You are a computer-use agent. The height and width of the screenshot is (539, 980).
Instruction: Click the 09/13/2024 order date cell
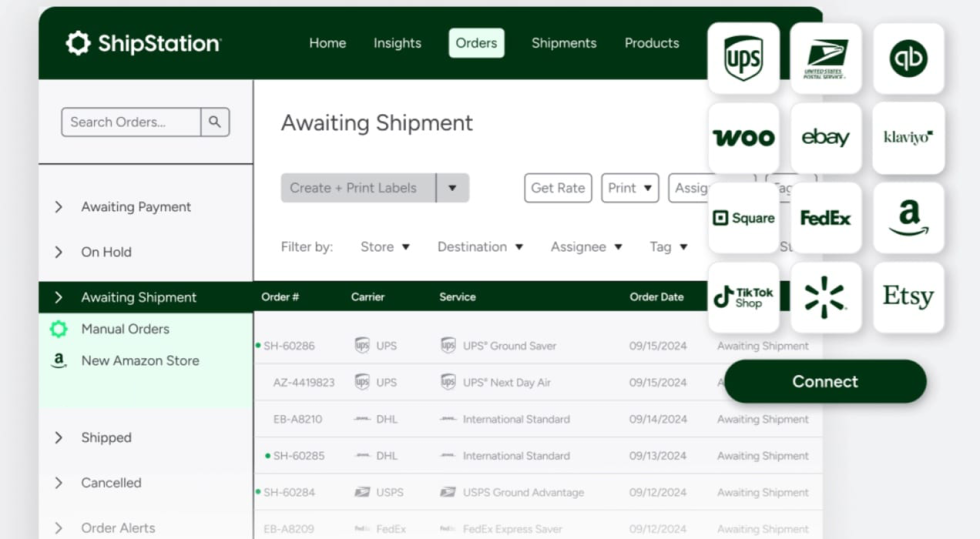(658, 456)
